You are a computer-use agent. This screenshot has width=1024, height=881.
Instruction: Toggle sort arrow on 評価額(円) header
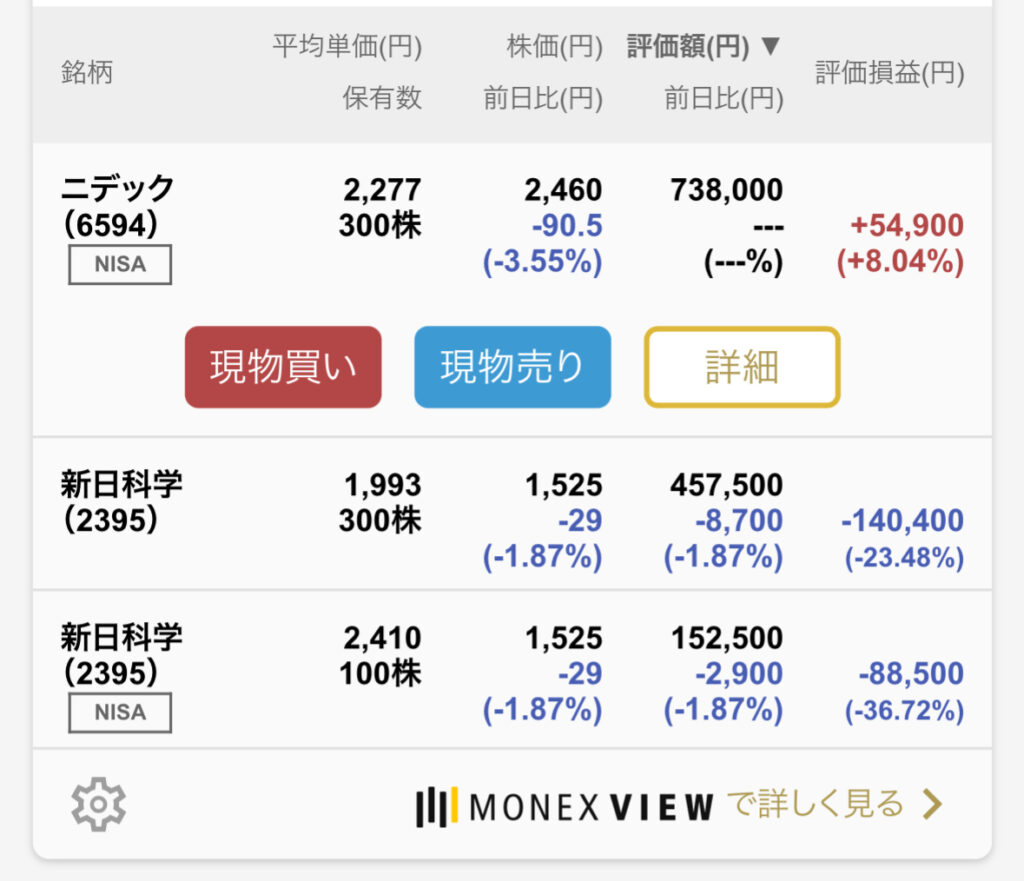770,46
